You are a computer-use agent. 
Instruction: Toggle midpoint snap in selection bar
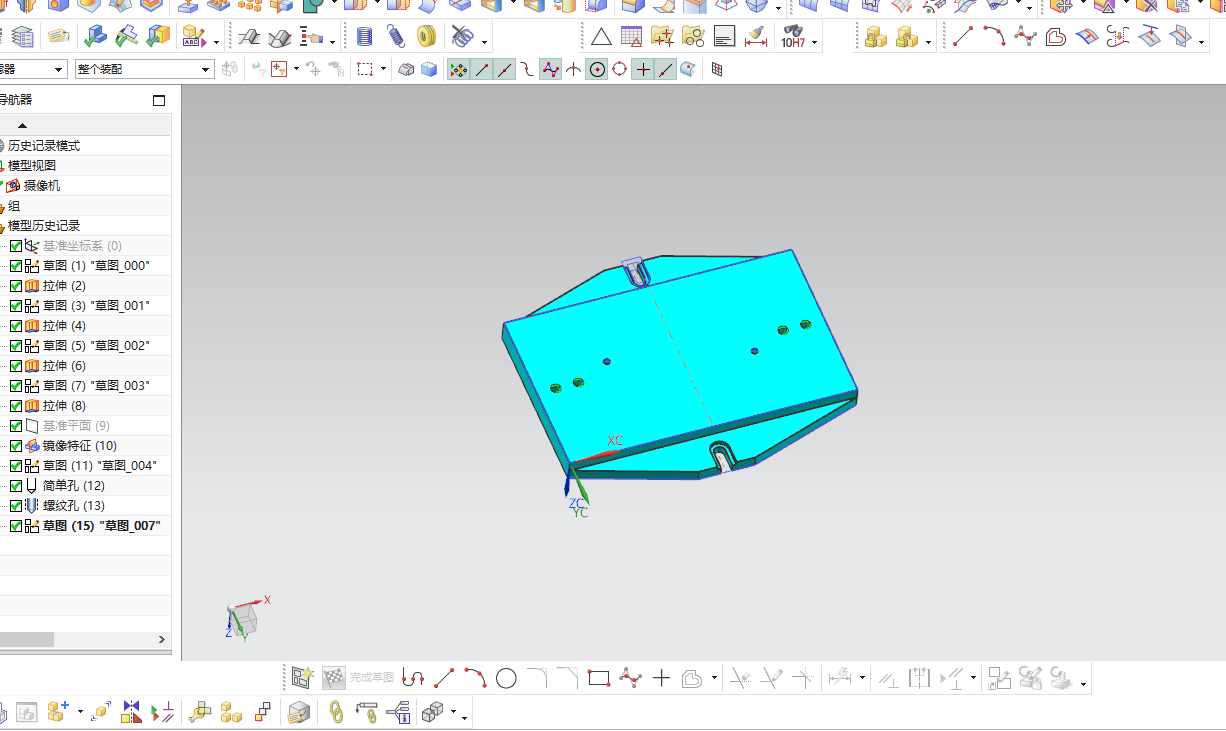click(x=505, y=70)
